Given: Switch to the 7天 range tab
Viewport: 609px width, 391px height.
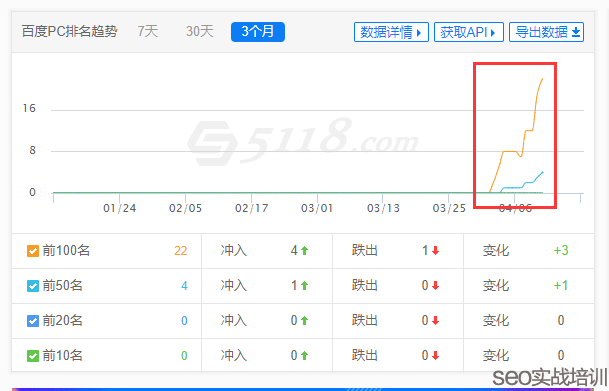Looking at the screenshot, I should click(148, 31).
